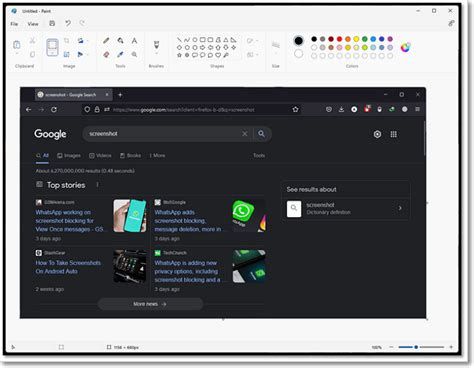Select the Color picker eyedropper tool
The width and height of the screenshot is (474, 368).
(120, 54)
